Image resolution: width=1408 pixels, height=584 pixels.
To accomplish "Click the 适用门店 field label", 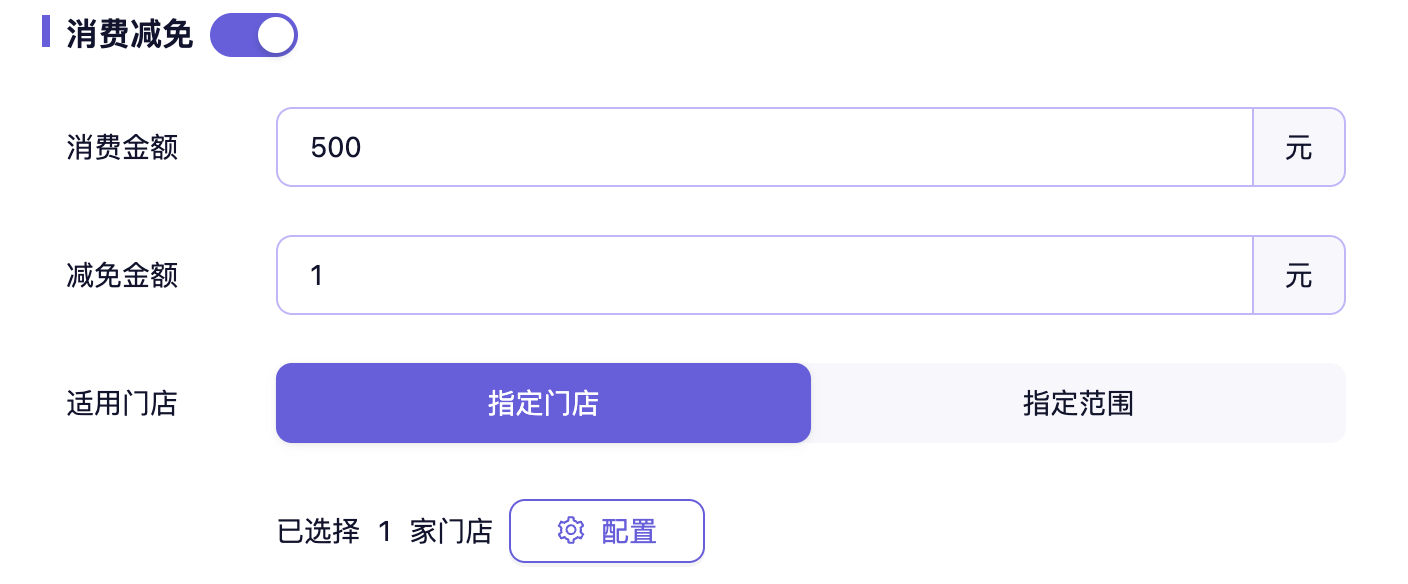I will (122, 404).
